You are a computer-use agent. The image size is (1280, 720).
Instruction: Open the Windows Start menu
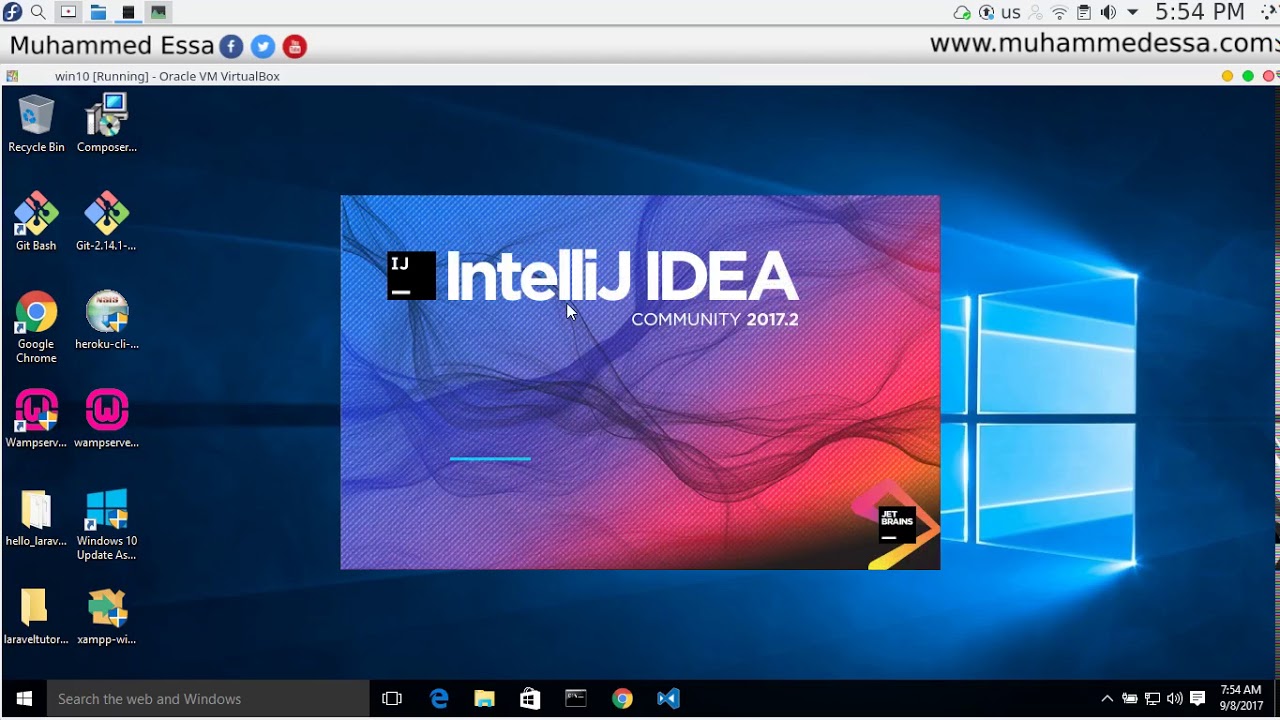pyautogui.click(x=24, y=699)
